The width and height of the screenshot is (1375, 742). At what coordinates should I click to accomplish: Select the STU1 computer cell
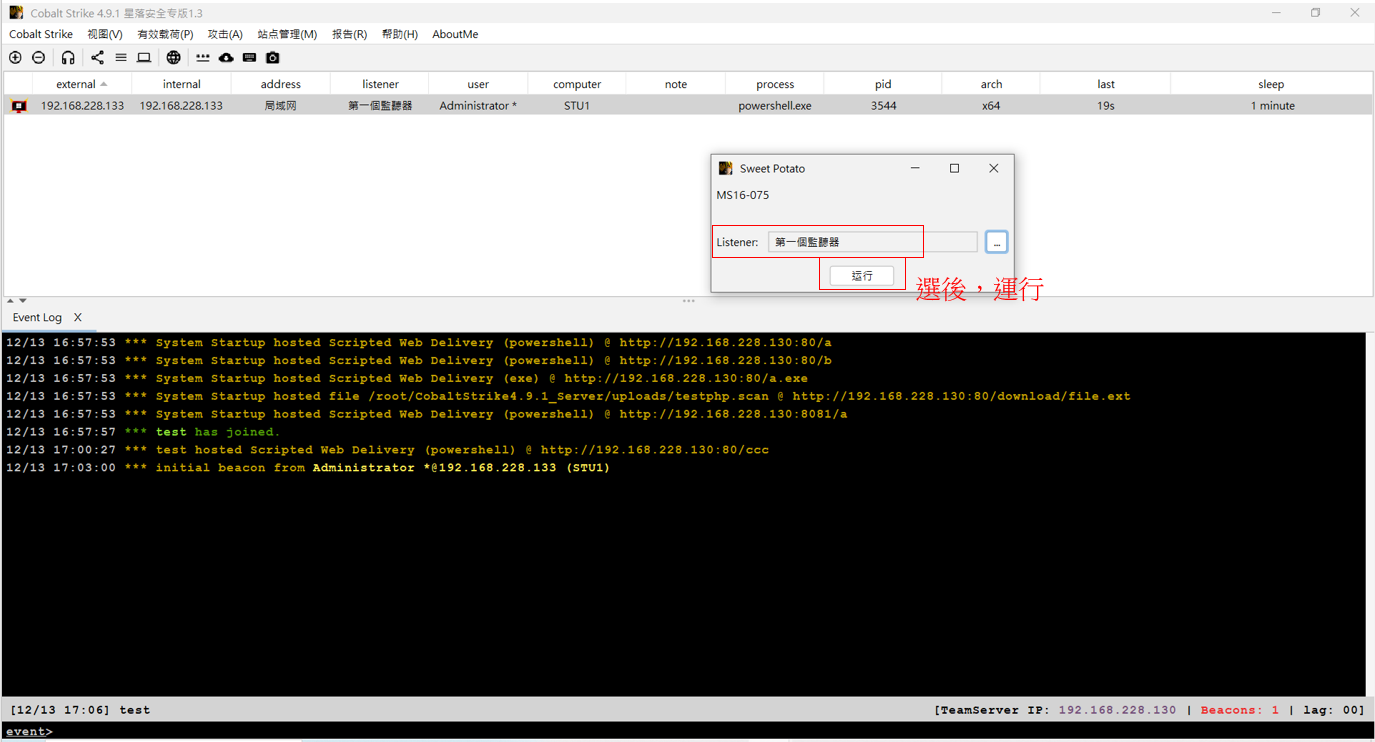click(x=577, y=105)
